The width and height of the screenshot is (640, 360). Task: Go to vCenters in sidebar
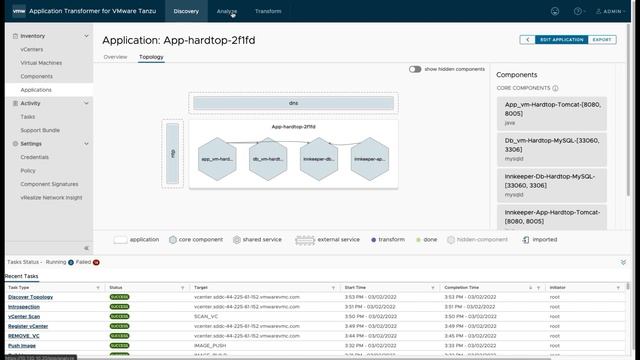coord(32,49)
